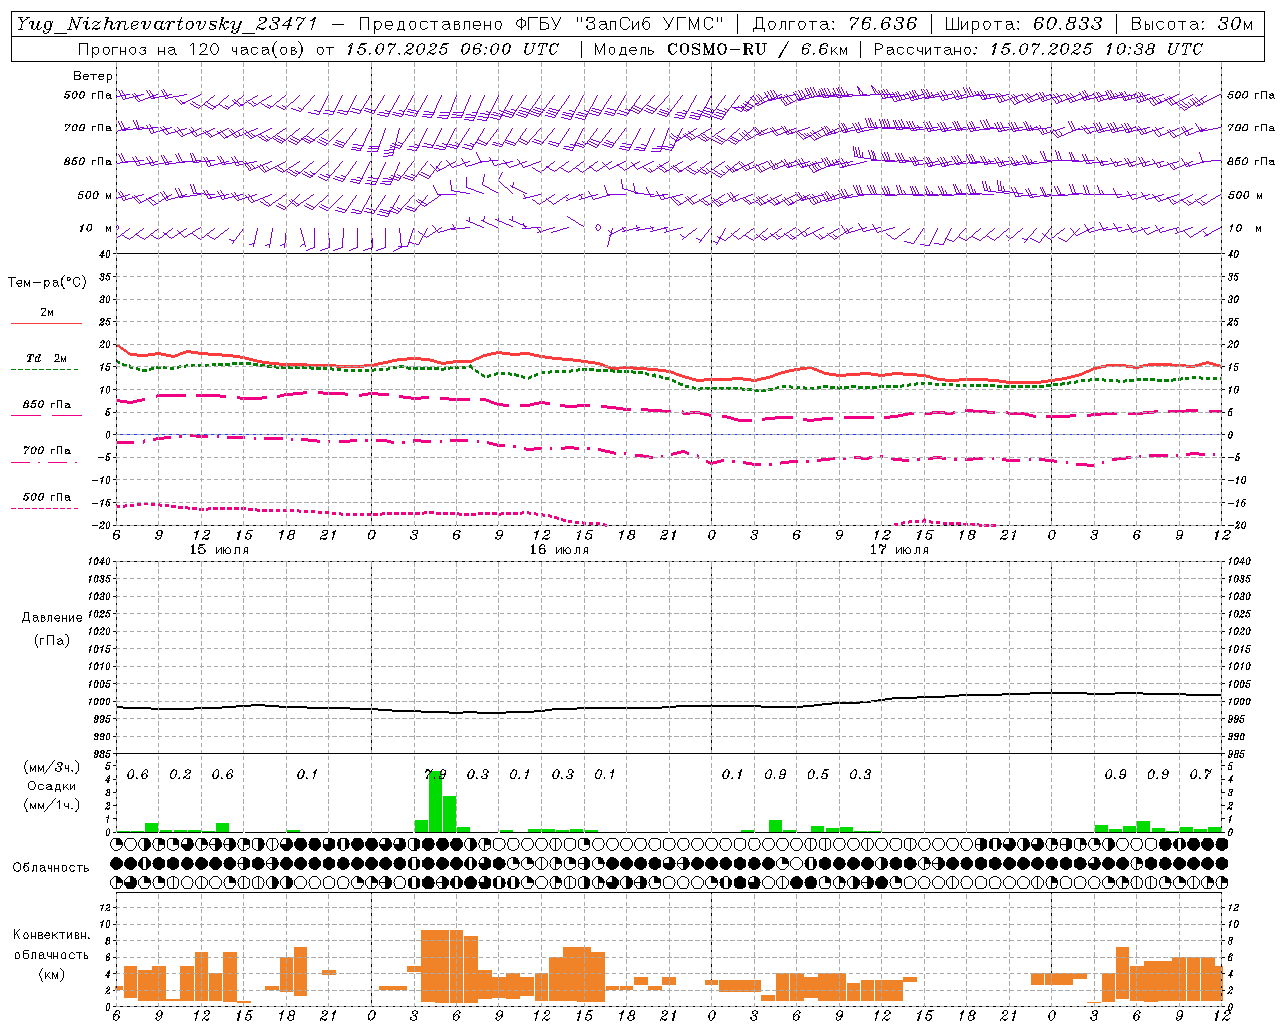The height and width of the screenshot is (1024, 1280).
Task: Click the '15 июля' date label
Action: (x=219, y=550)
